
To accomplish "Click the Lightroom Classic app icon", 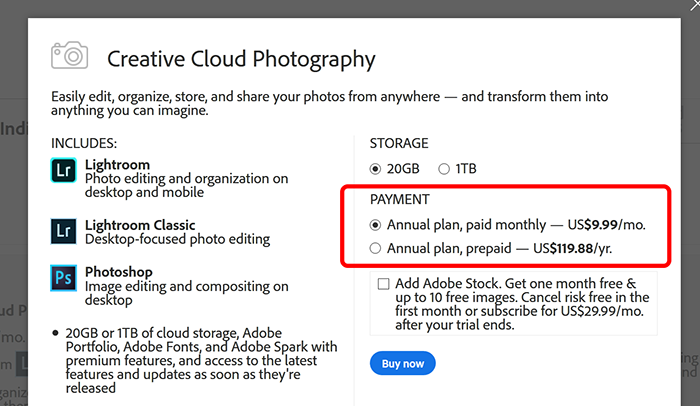I will point(63,231).
